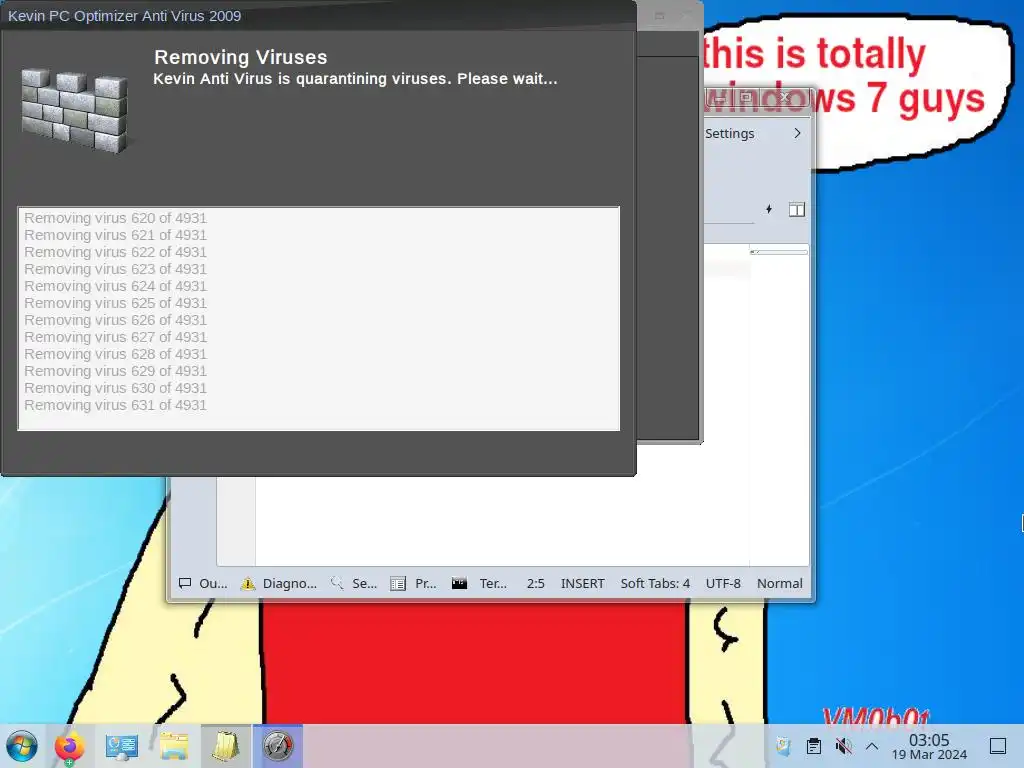Click the Kevin PC Optimizer title bar
1024x768 pixels.
tap(319, 15)
